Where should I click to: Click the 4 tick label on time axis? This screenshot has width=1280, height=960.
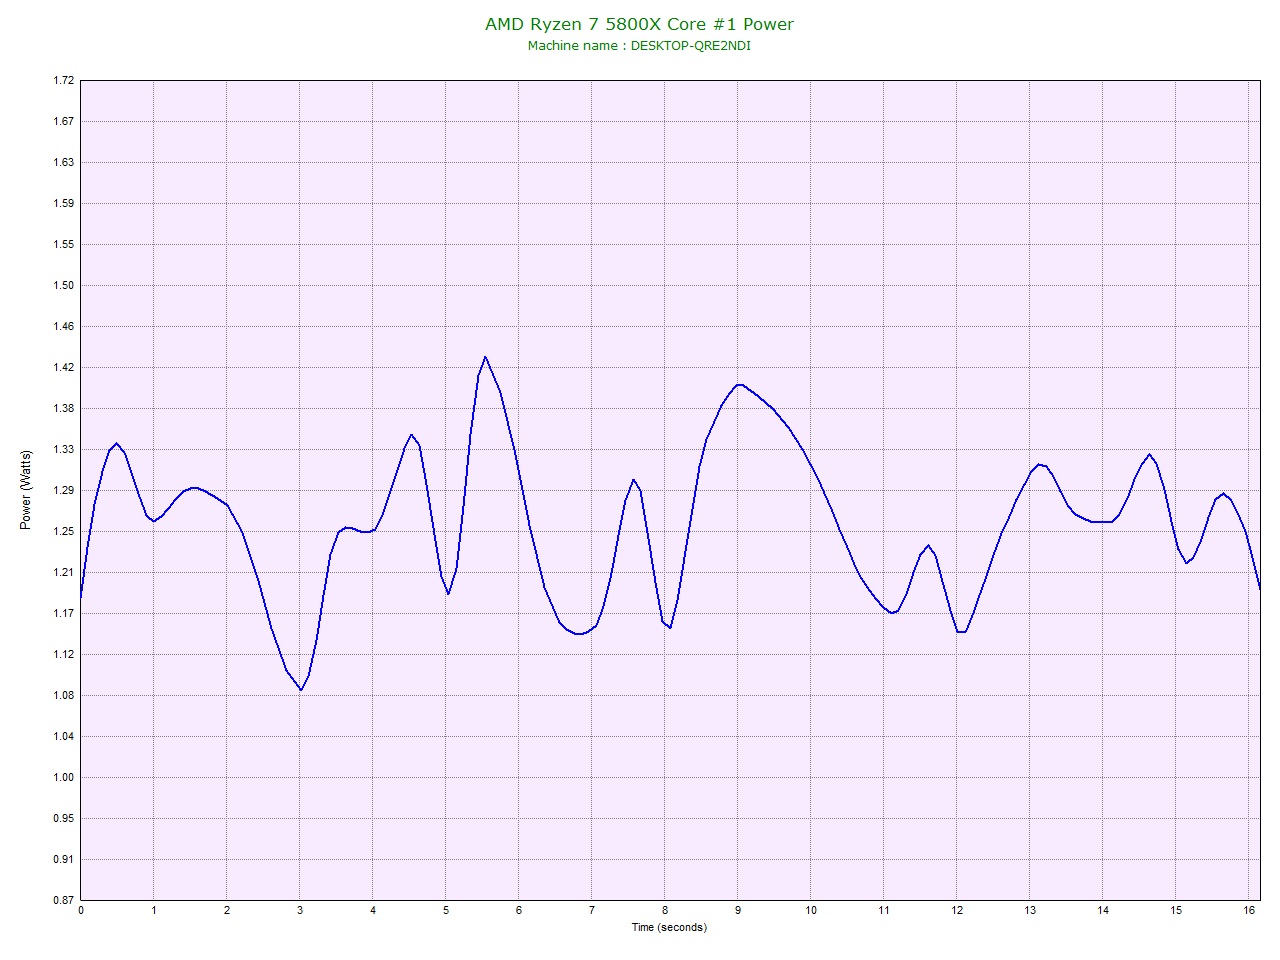[x=373, y=911]
